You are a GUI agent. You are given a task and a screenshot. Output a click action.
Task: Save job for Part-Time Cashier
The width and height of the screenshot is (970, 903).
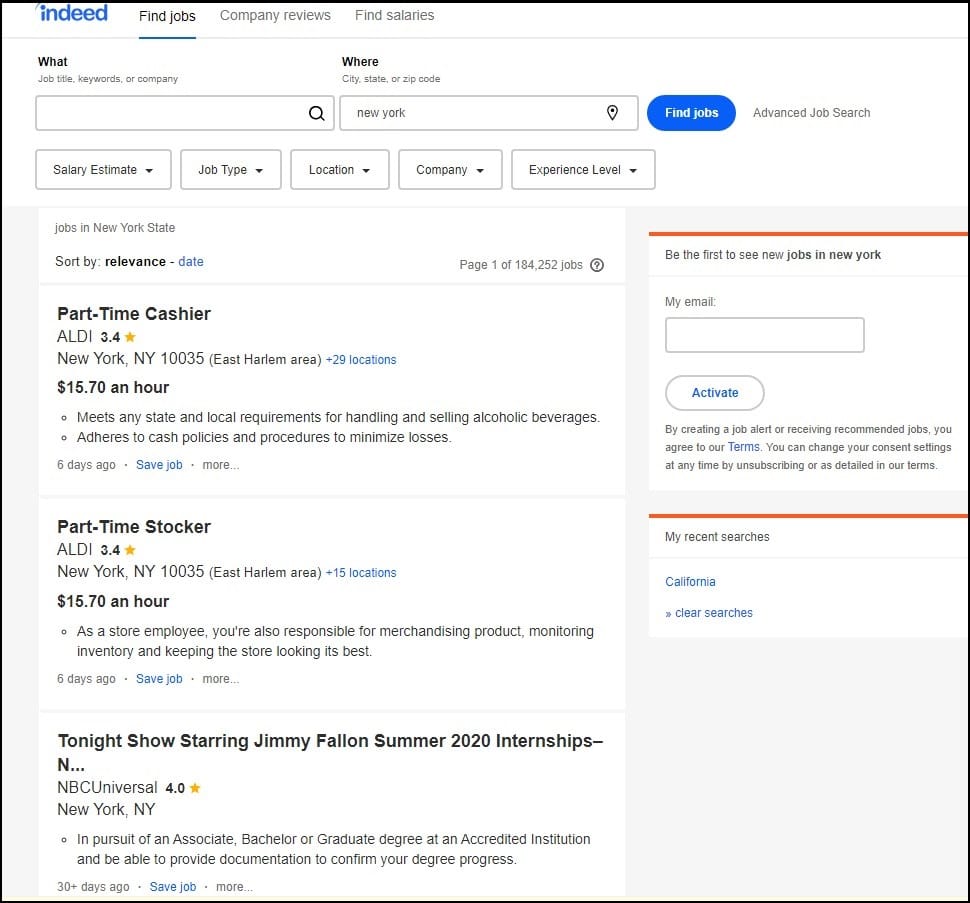(159, 464)
